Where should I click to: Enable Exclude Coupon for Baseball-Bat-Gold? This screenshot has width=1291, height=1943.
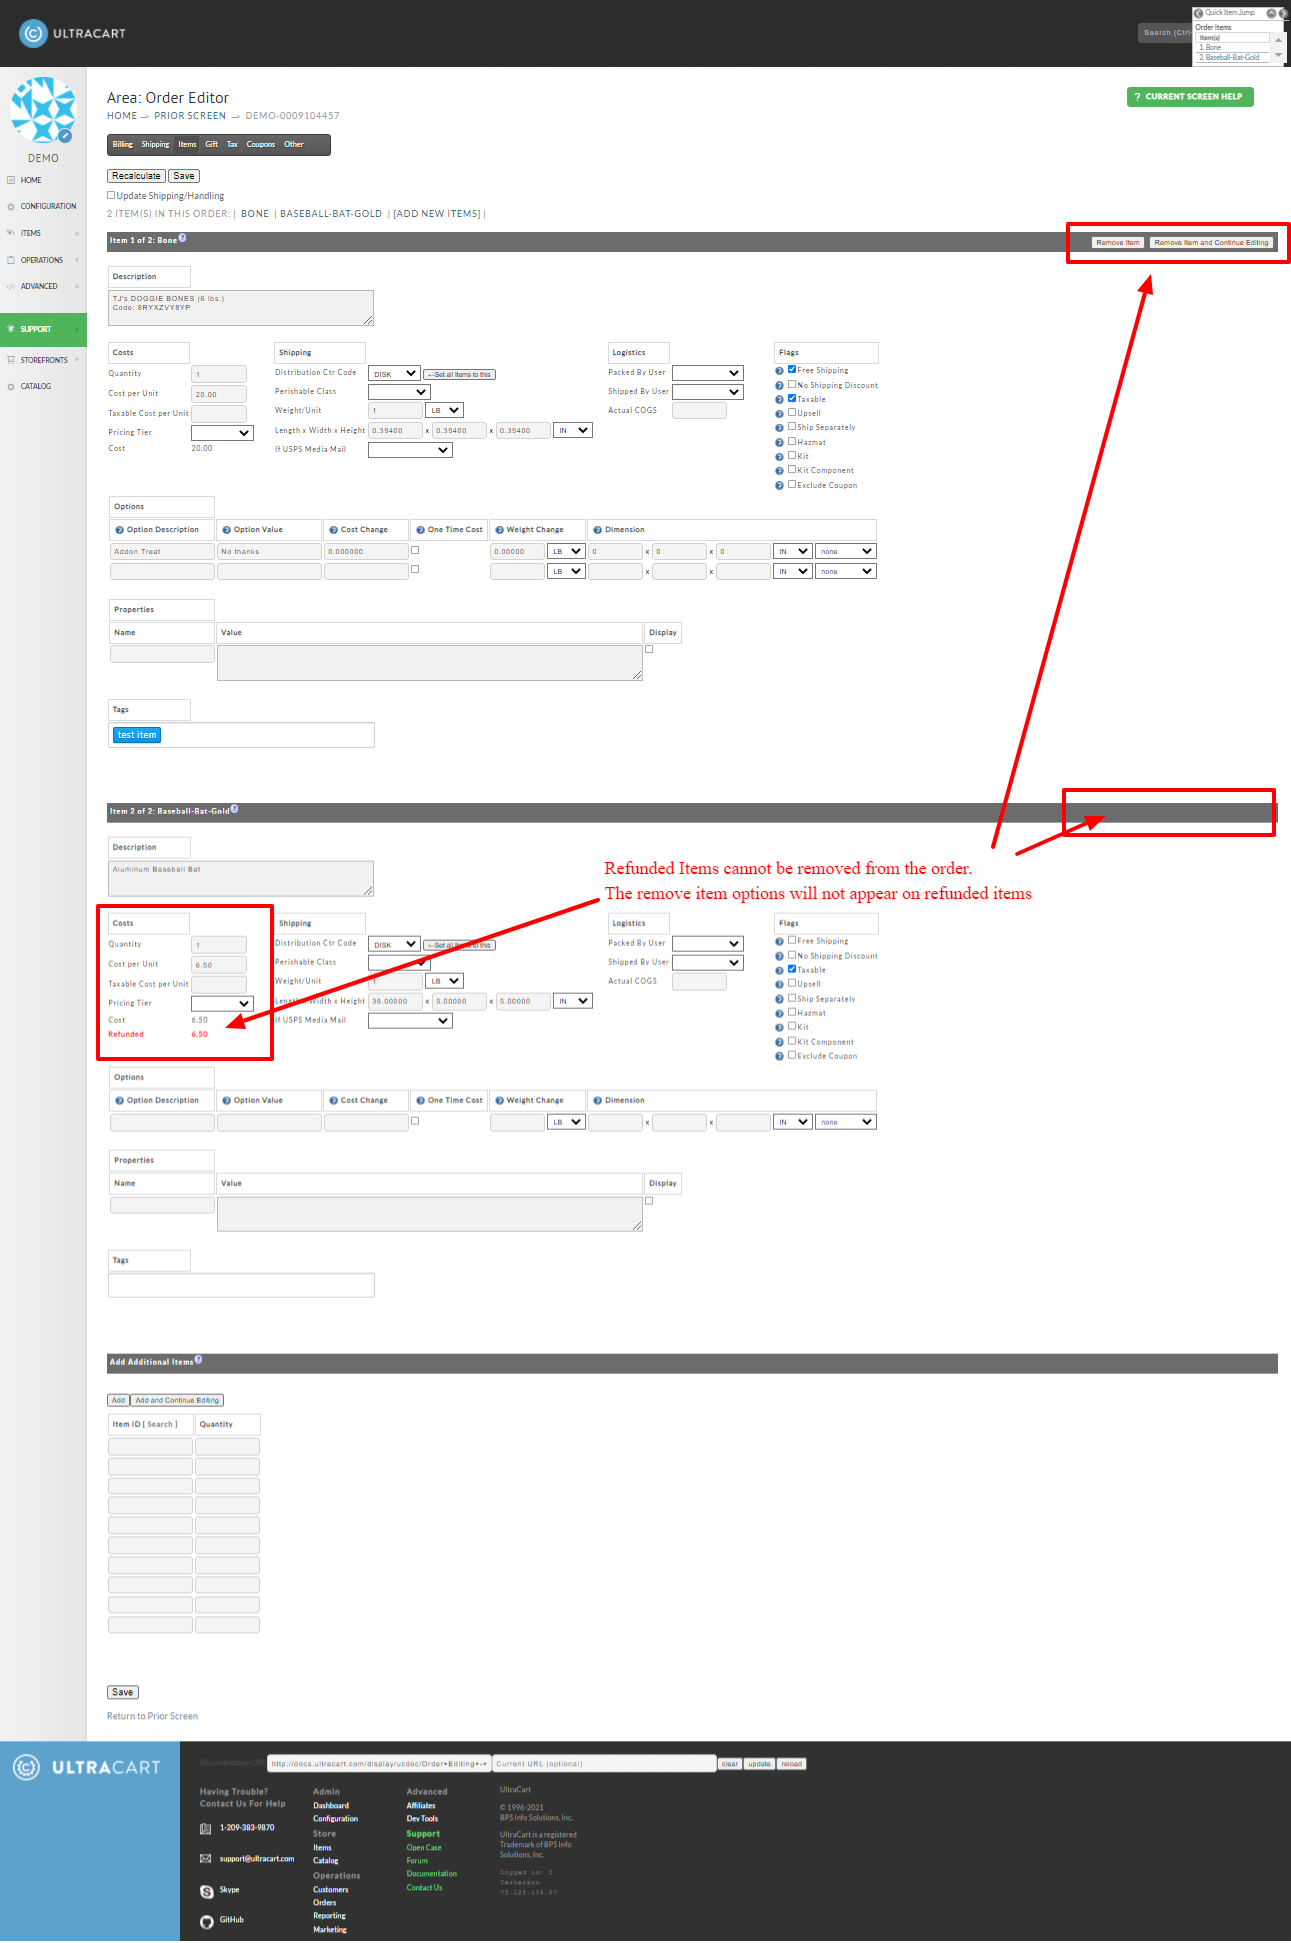792,1055
